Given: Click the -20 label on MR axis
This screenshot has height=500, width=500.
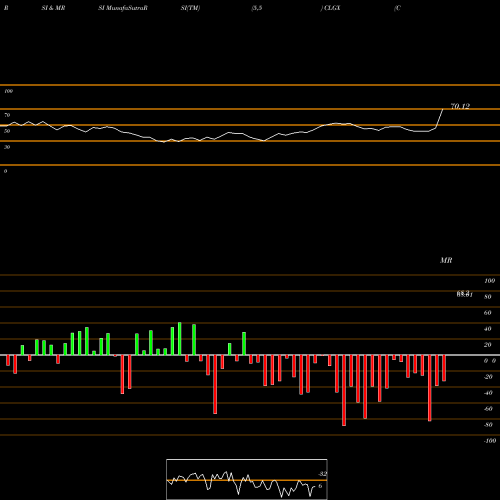Looking at the screenshot, I should tap(488, 377).
